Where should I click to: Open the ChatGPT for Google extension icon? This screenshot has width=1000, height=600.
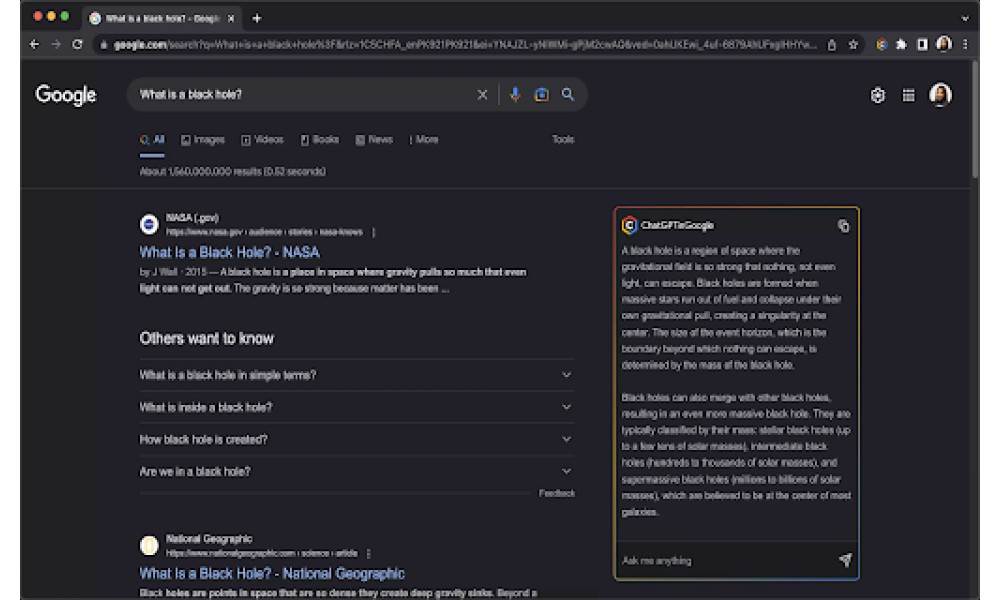(x=881, y=45)
